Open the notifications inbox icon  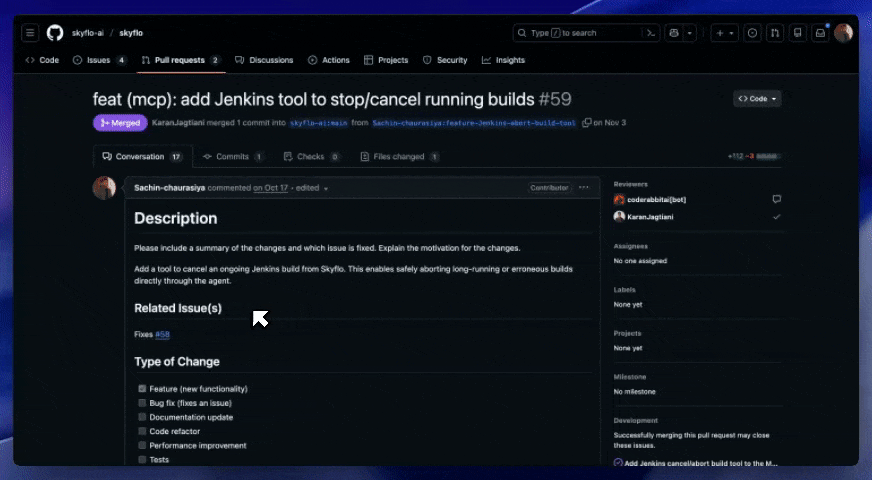click(x=820, y=33)
